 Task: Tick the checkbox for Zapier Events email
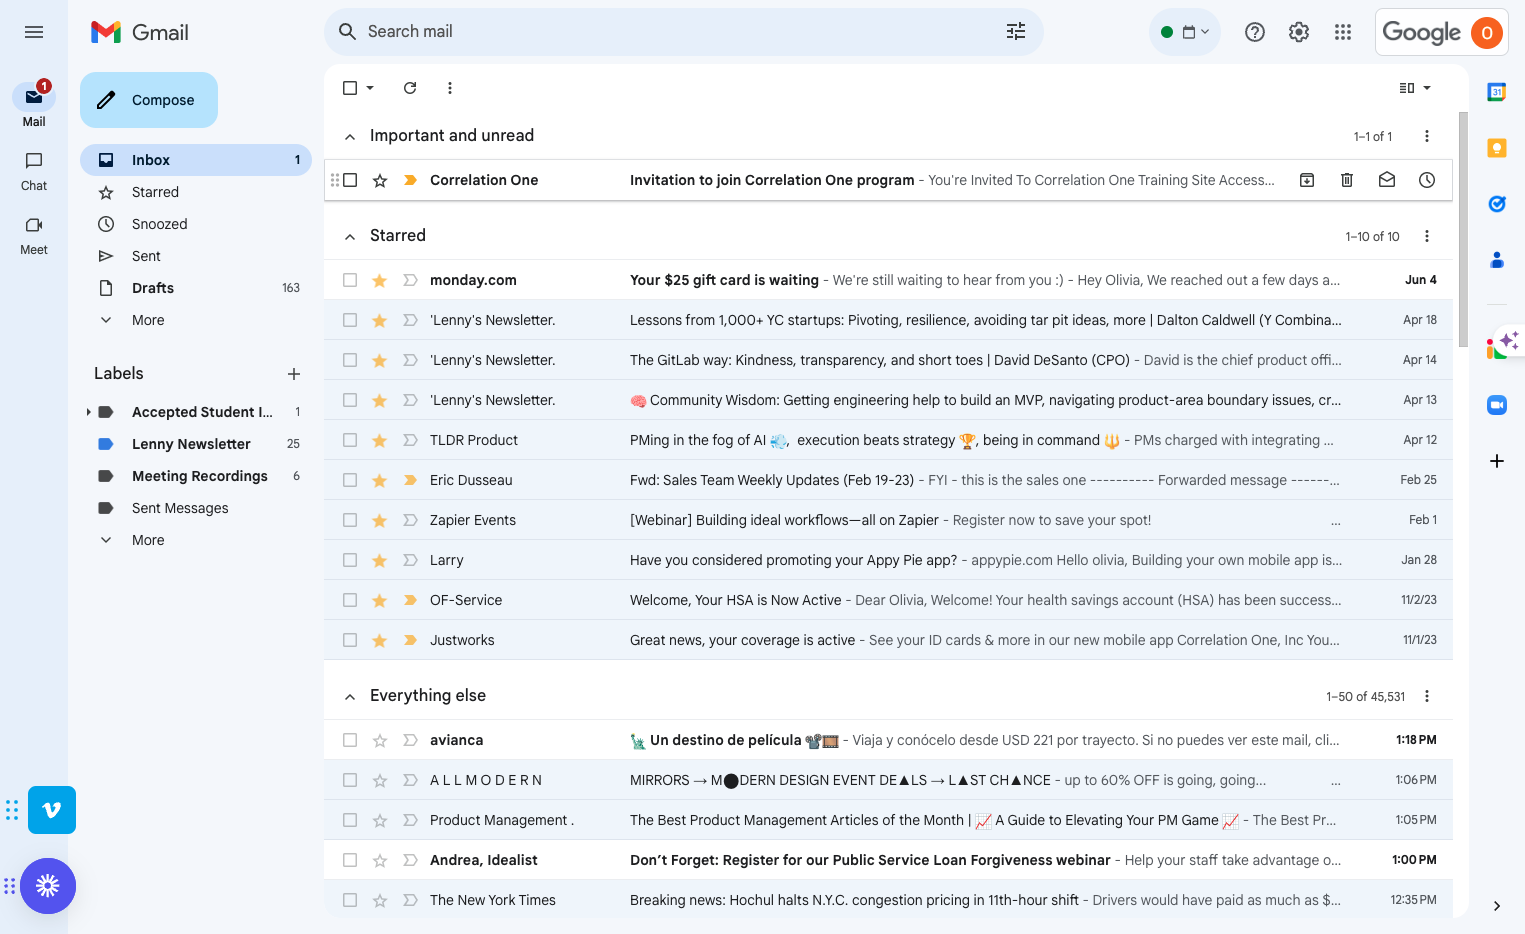[x=350, y=520]
